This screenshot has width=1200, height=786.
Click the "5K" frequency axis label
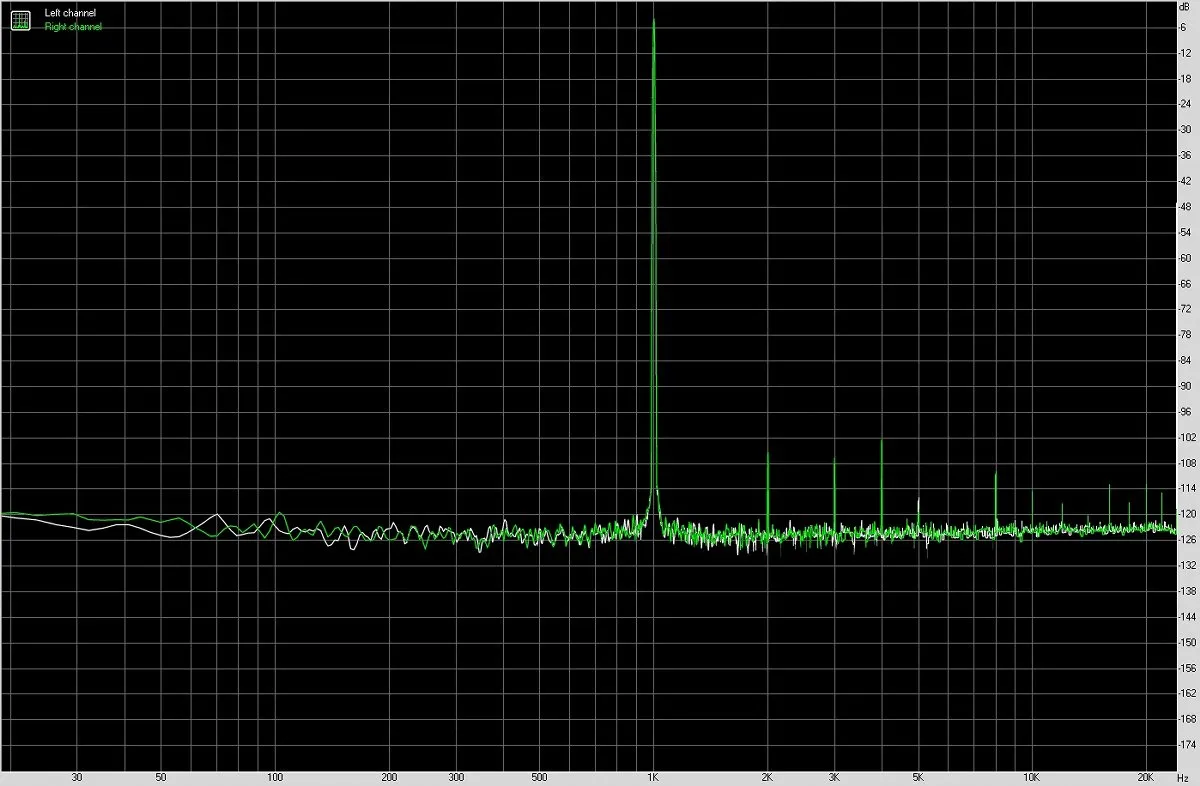918,776
